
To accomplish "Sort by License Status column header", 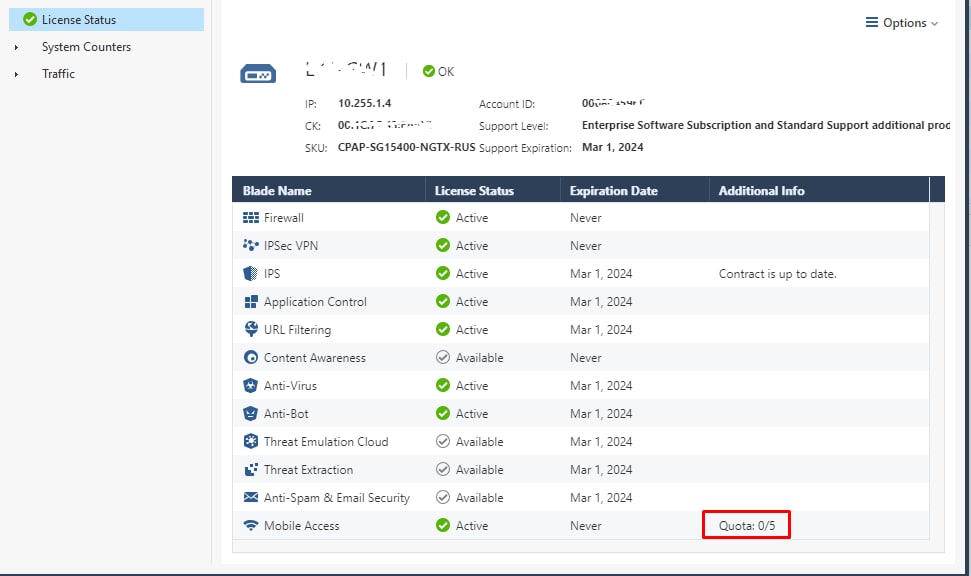I will tap(493, 190).
